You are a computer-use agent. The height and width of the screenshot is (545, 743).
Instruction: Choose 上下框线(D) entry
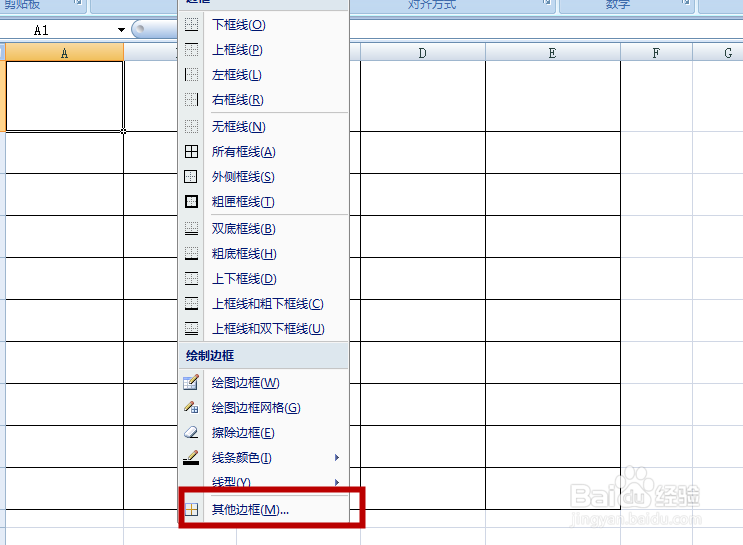click(x=263, y=279)
